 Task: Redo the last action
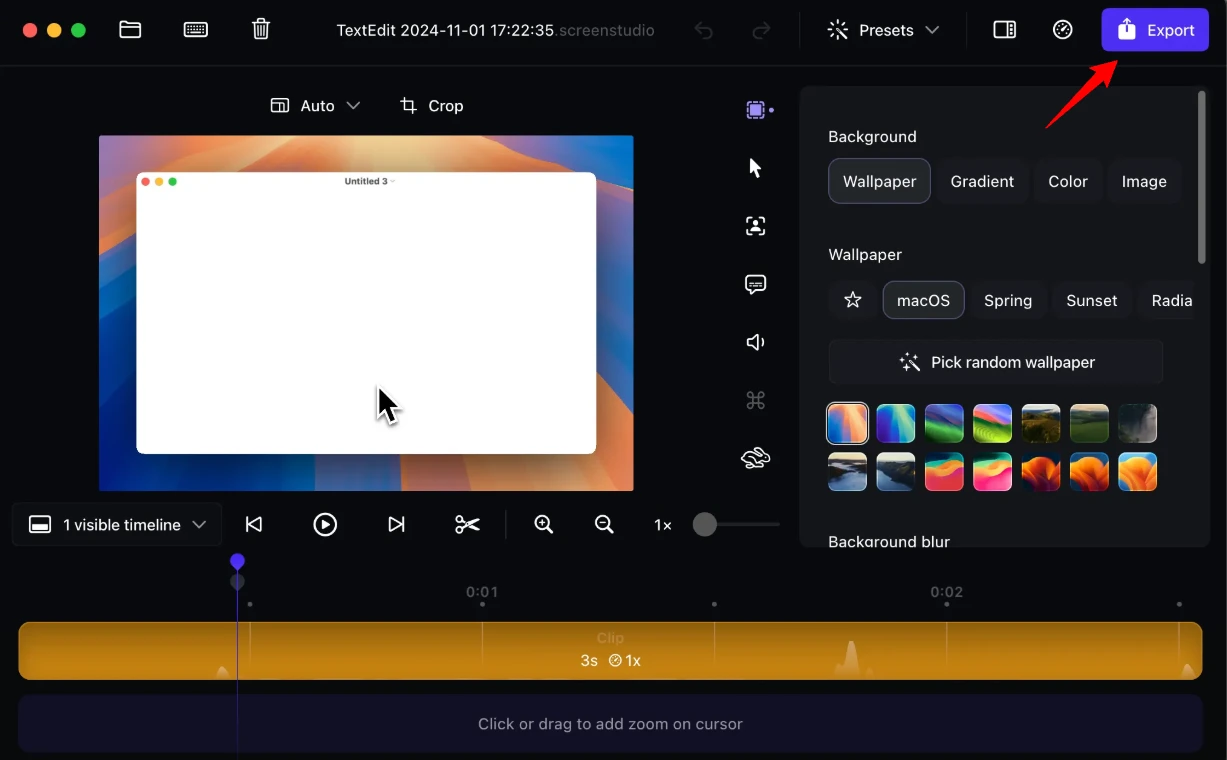pyautogui.click(x=761, y=31)
